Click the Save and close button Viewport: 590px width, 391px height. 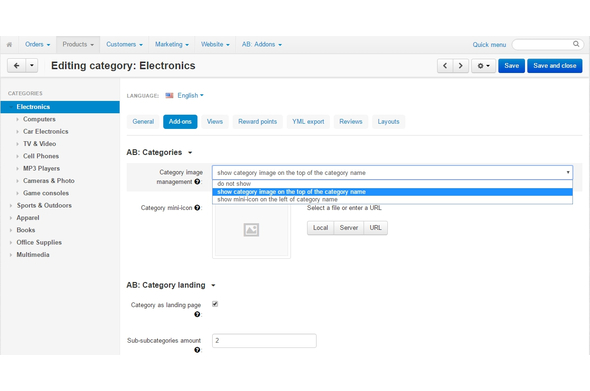[555, 65]
